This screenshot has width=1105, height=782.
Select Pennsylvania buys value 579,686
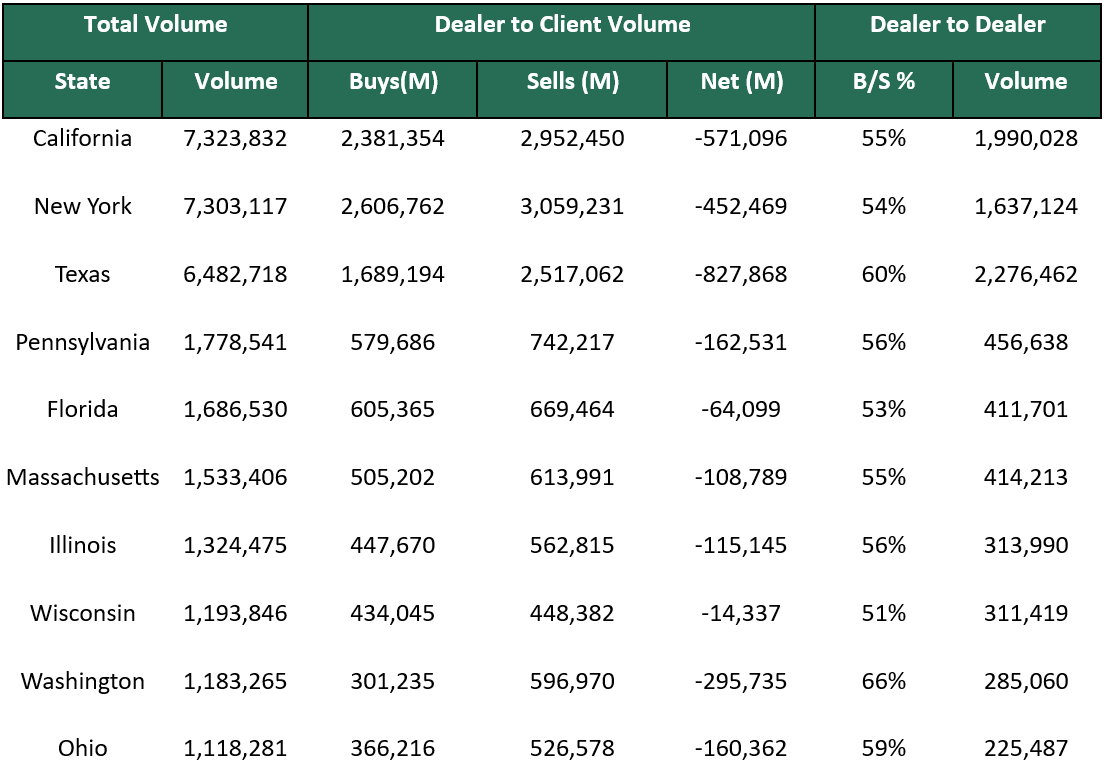(393, 343)
